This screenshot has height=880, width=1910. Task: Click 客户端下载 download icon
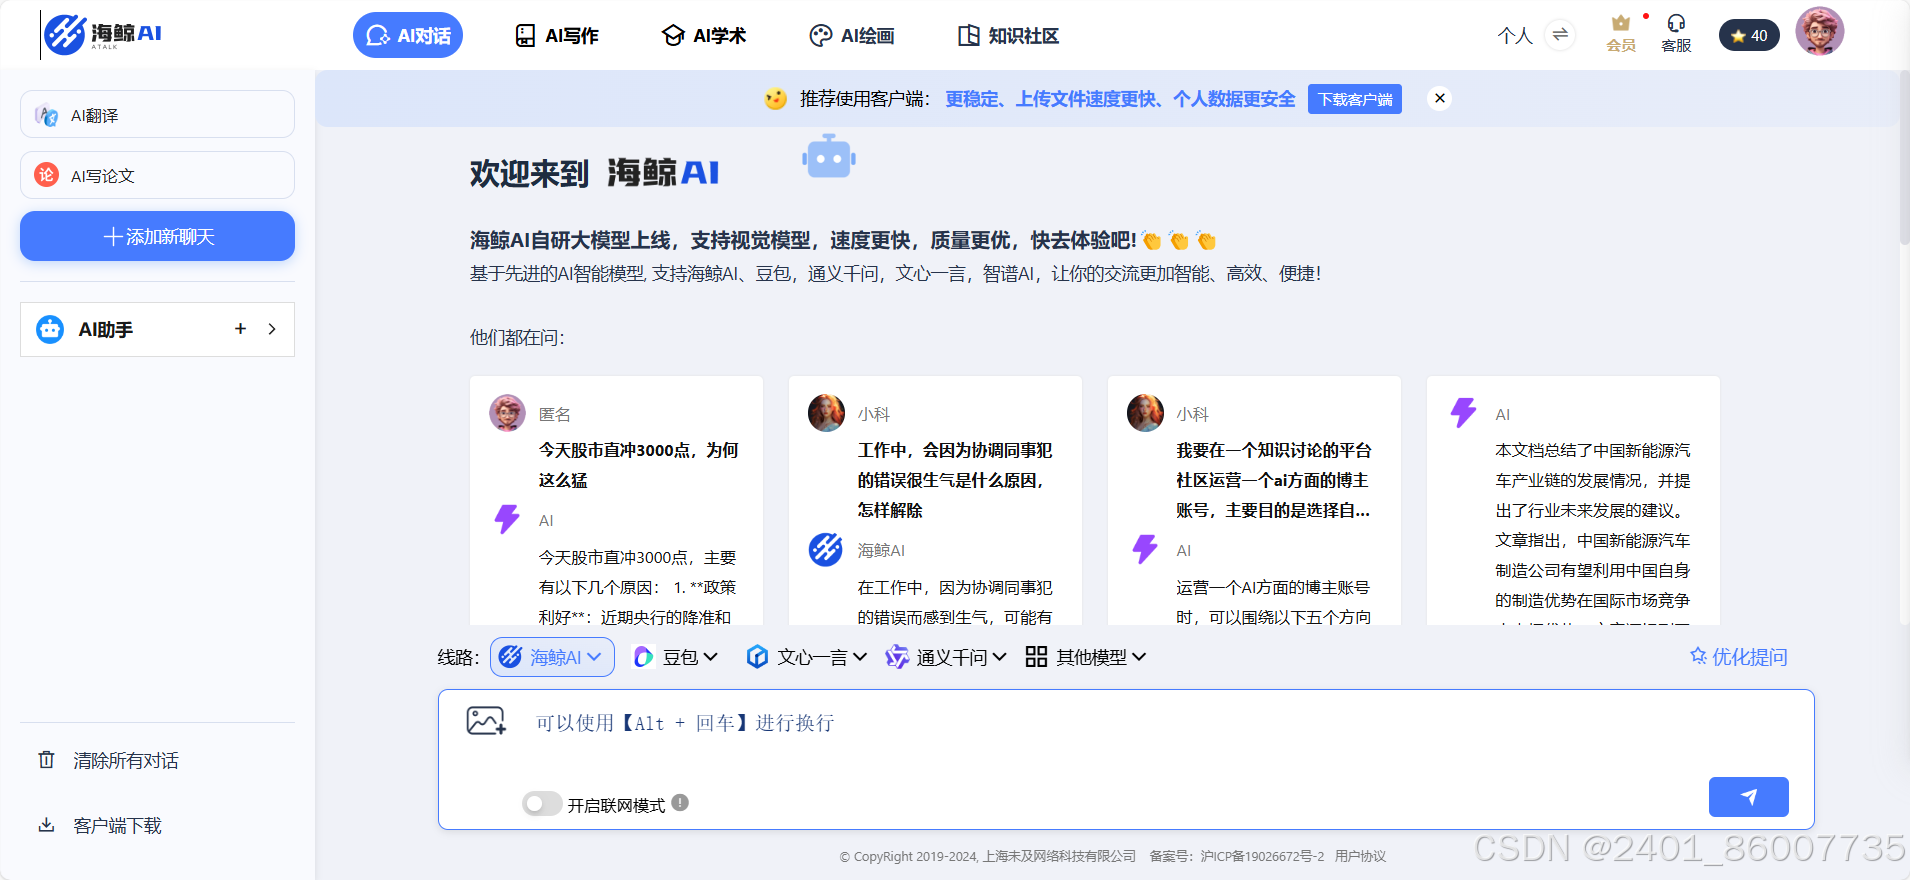(46, 825)
